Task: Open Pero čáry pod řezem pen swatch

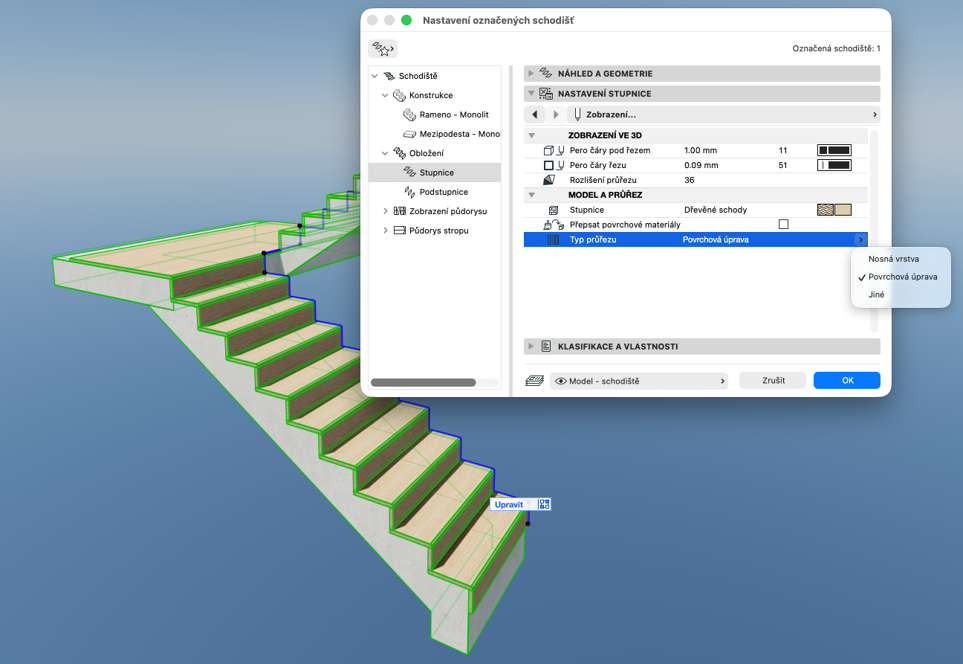Action: click(x=834, y=150)
